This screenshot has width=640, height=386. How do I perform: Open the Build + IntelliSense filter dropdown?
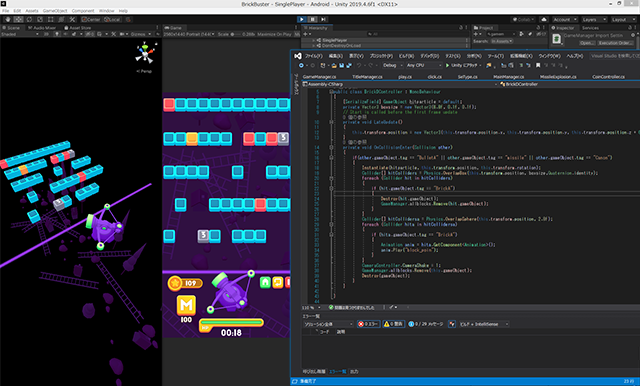[x=484, y=324]
